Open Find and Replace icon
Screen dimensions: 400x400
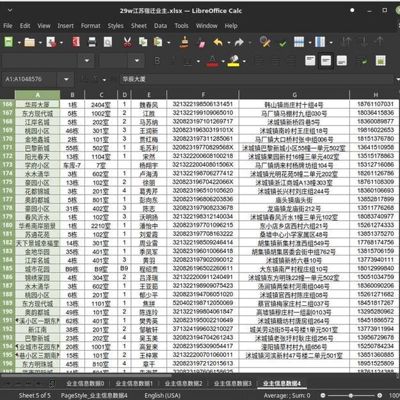pyautogui.click(x=265, y=42)
